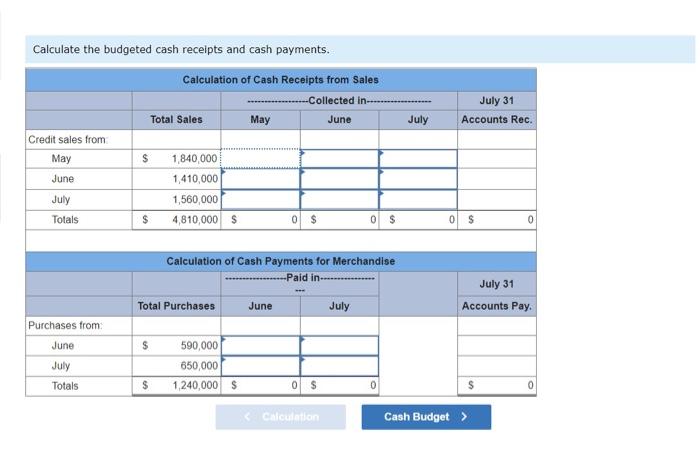This screenshot has width=700, height=473.
Task: Click the 1,410,000 June total sales value
Action: [x=195, y=178]
